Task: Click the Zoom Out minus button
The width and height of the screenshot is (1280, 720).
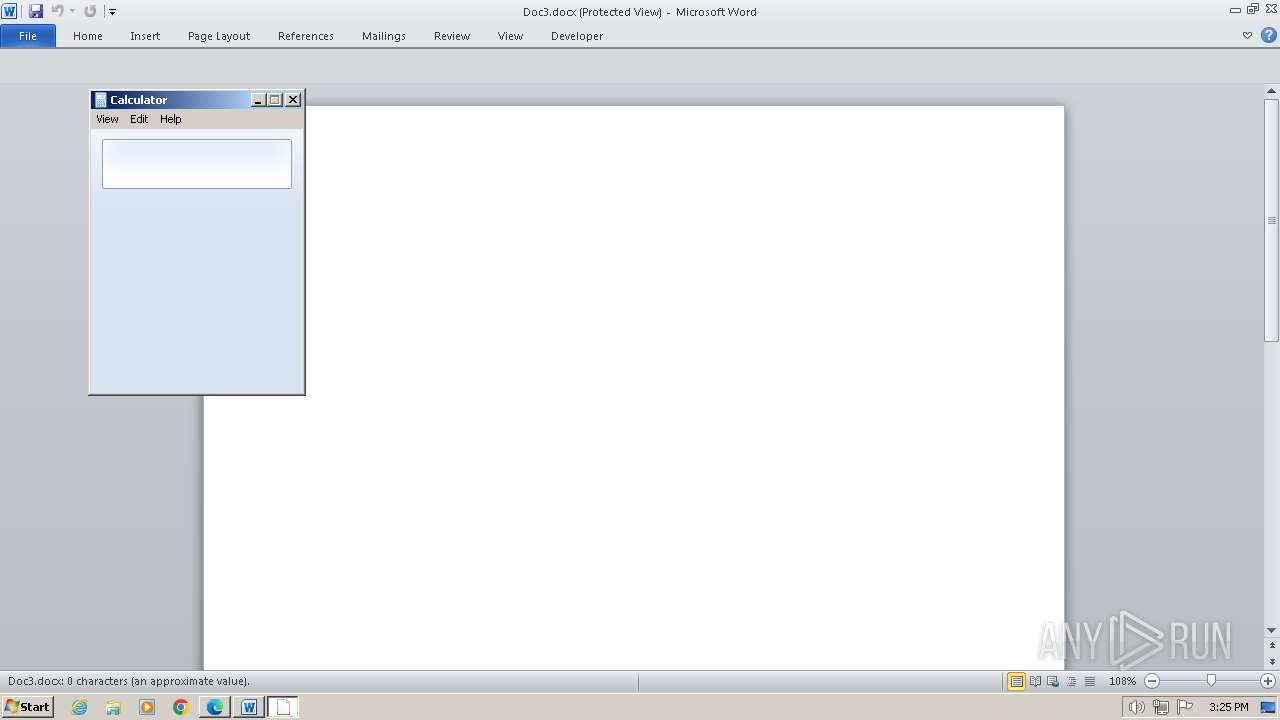Action: 1152,681
